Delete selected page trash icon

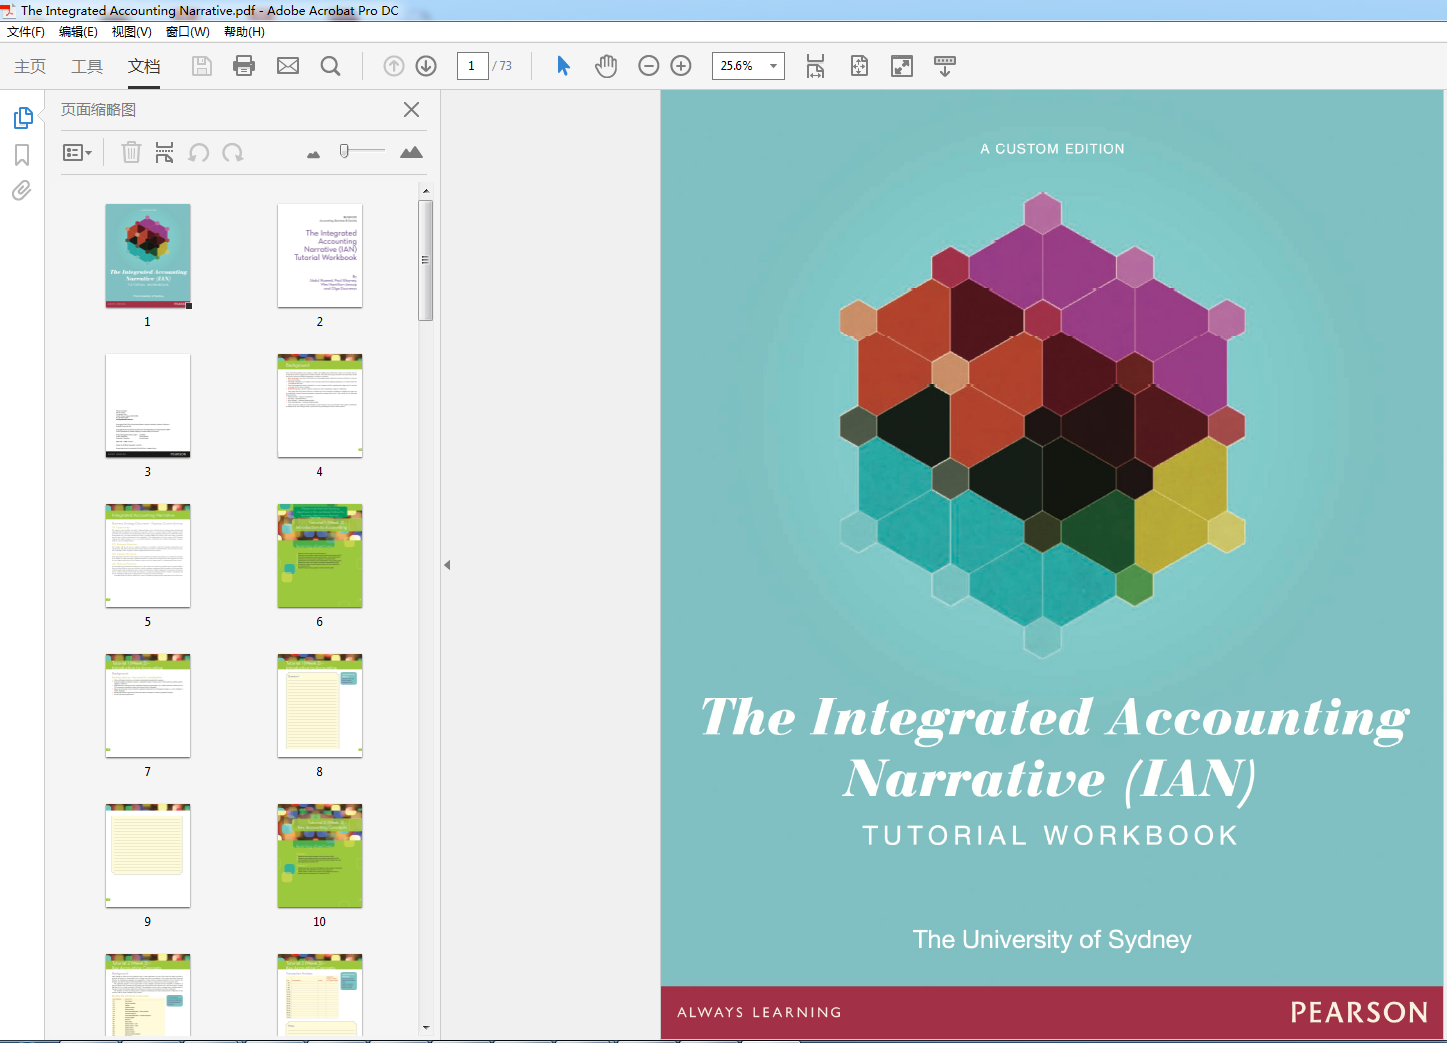pyautogui.click(x=131, y=152)
